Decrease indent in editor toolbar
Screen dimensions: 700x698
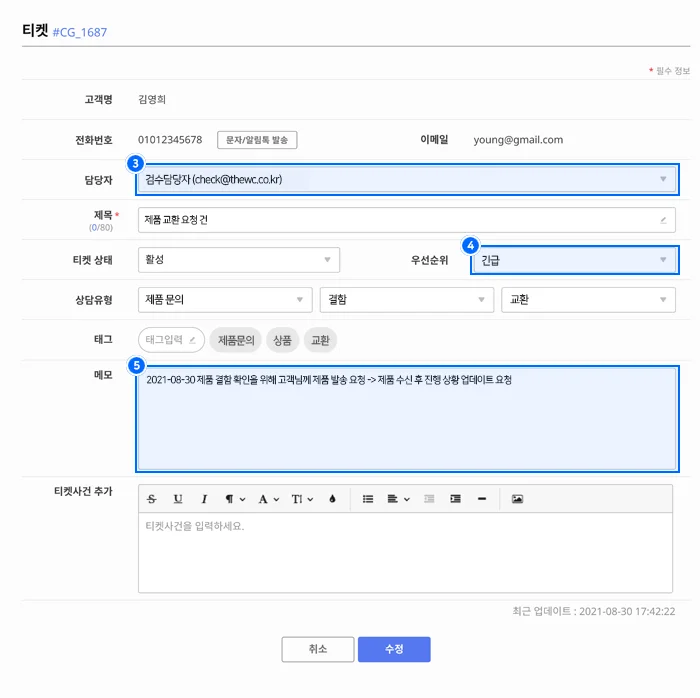tap(429, 499)
